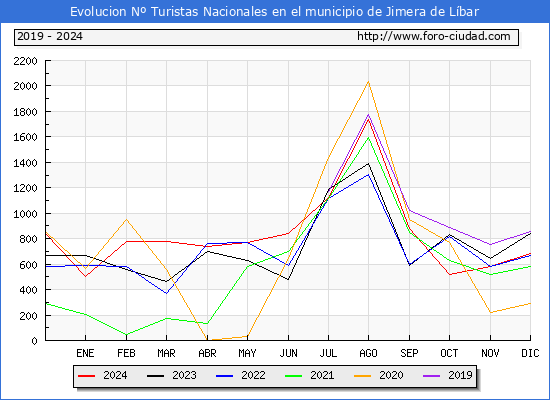Click the chart title about Jimera de Líbar

[x=274, y=12]
